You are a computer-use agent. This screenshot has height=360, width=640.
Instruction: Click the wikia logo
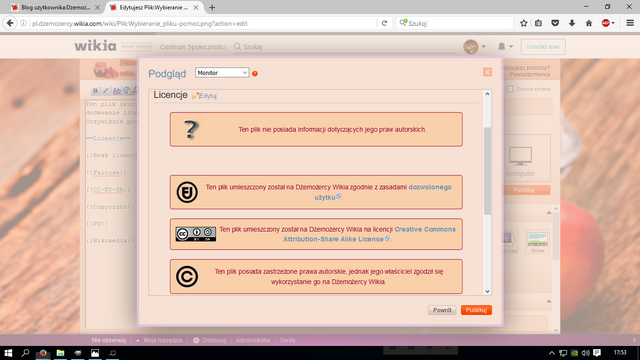click(95, 46)
